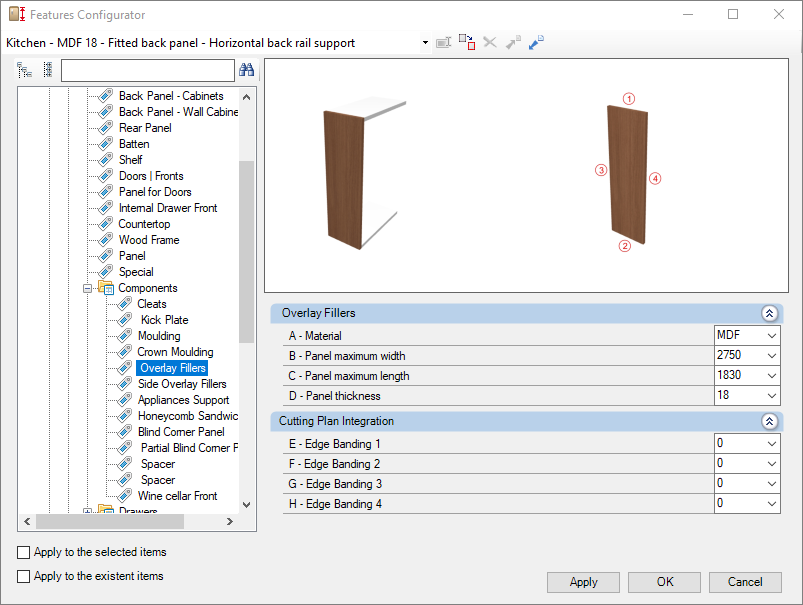Click edge marker 1 in the preview

(629, 98)
